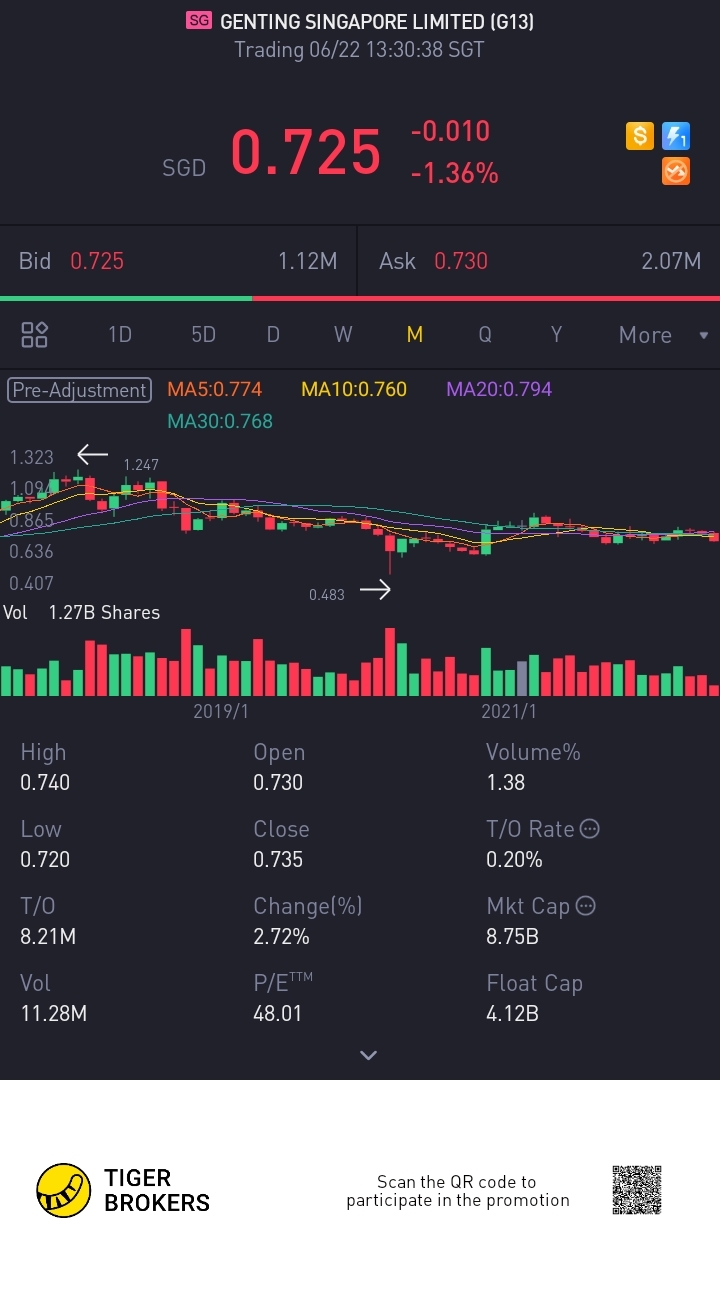
Task: Tap the T/O 8.21M value
Action: tap(48, 936)
